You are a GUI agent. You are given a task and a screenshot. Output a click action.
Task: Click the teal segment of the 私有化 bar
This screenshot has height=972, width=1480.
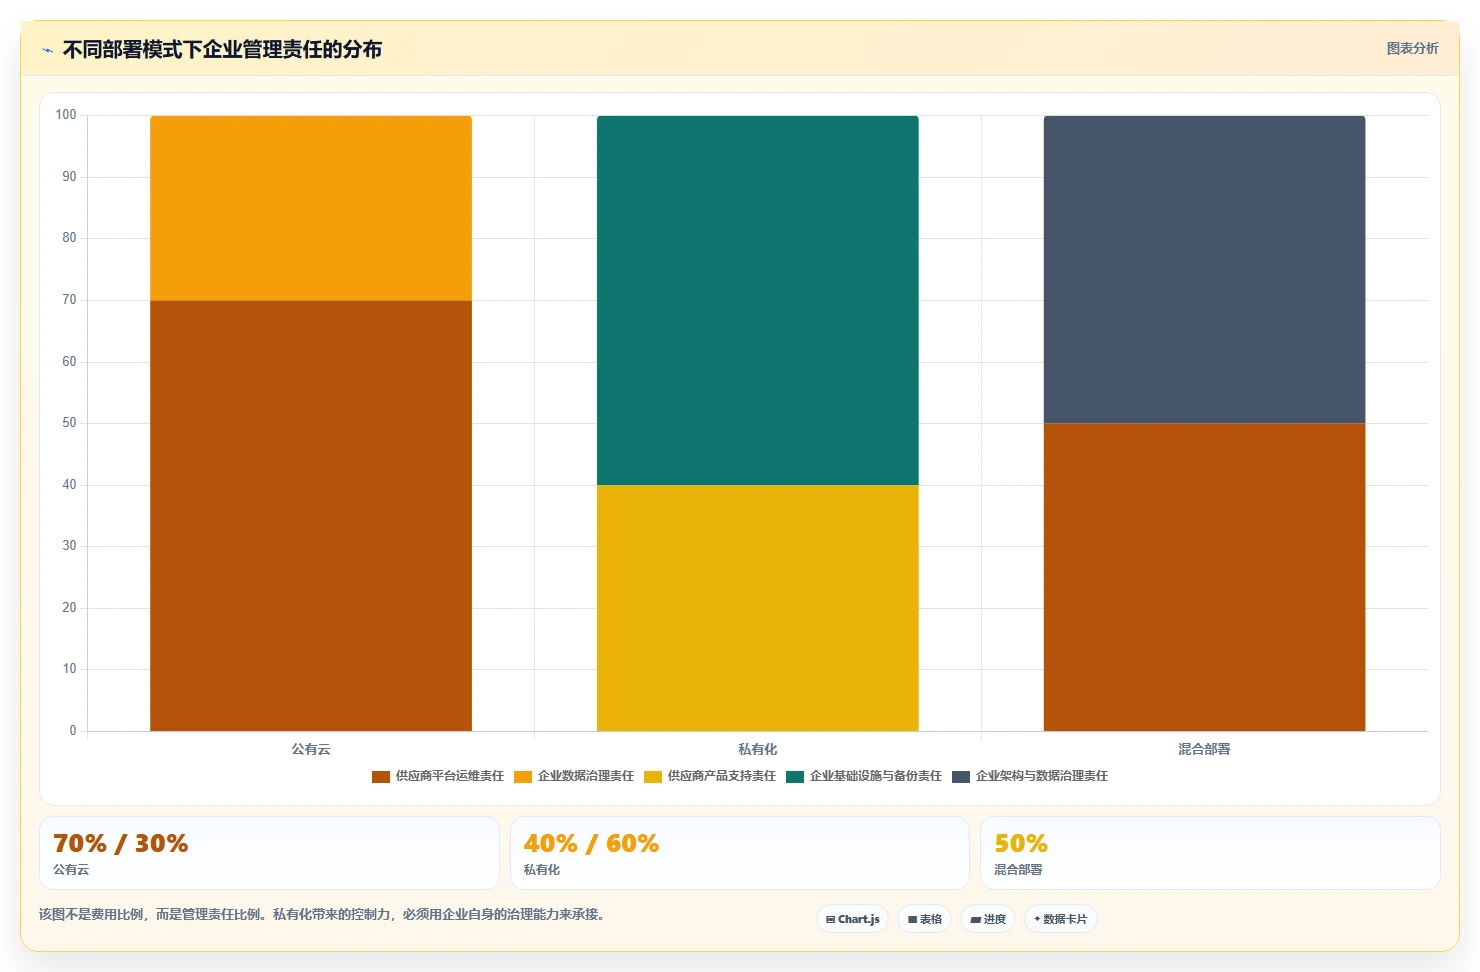[758, 300]
